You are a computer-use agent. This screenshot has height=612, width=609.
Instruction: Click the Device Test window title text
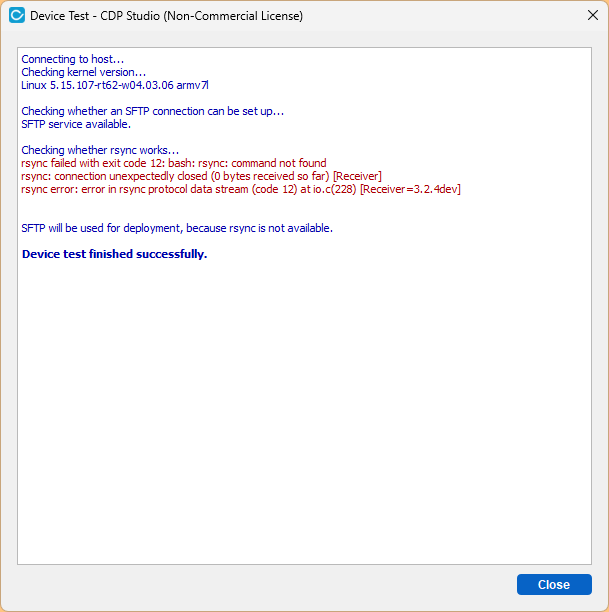point(166,16)
